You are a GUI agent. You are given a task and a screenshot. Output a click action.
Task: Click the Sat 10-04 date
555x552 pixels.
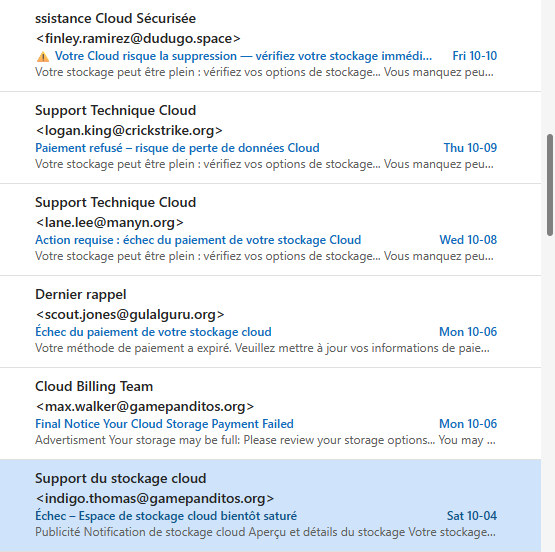(x=472, y=516)
